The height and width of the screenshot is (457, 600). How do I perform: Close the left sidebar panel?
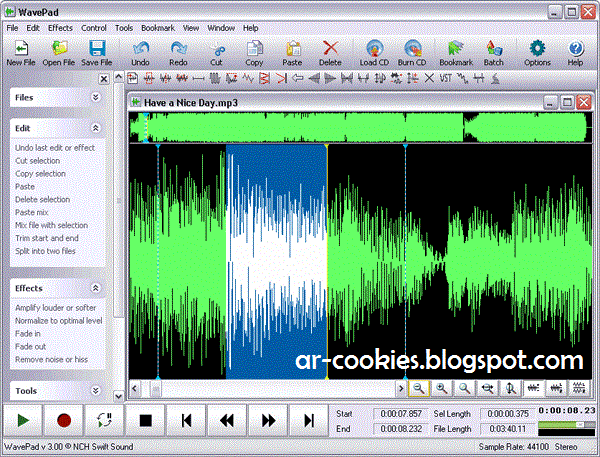pos(104,79)
